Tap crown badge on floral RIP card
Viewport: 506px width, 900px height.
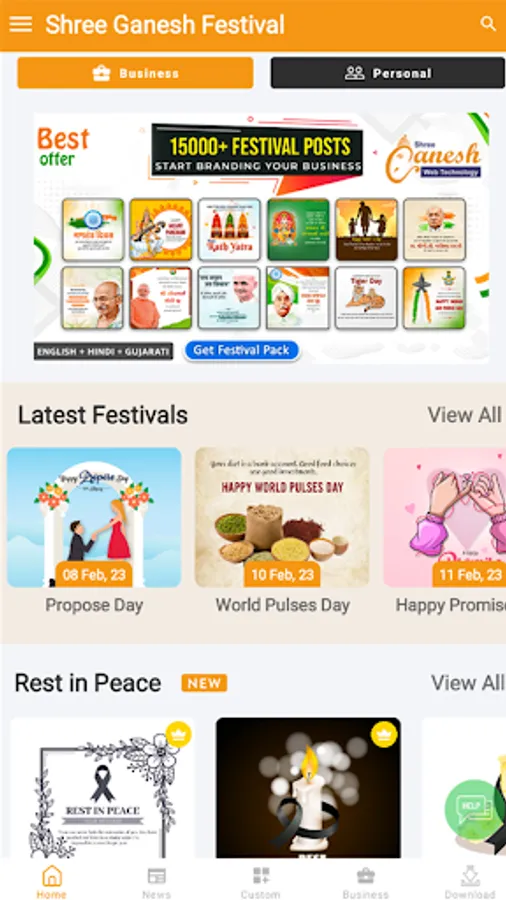(x=178, y=734)
